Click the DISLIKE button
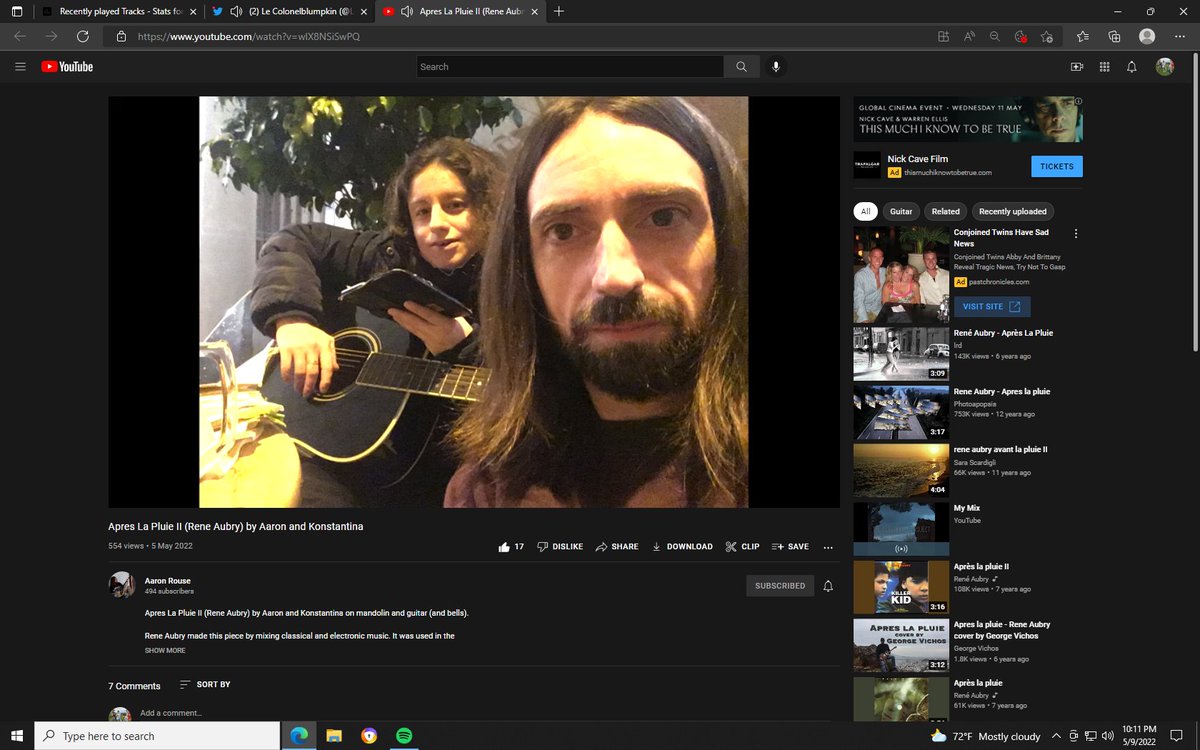1200x750 pixels. tap(560, 547)
